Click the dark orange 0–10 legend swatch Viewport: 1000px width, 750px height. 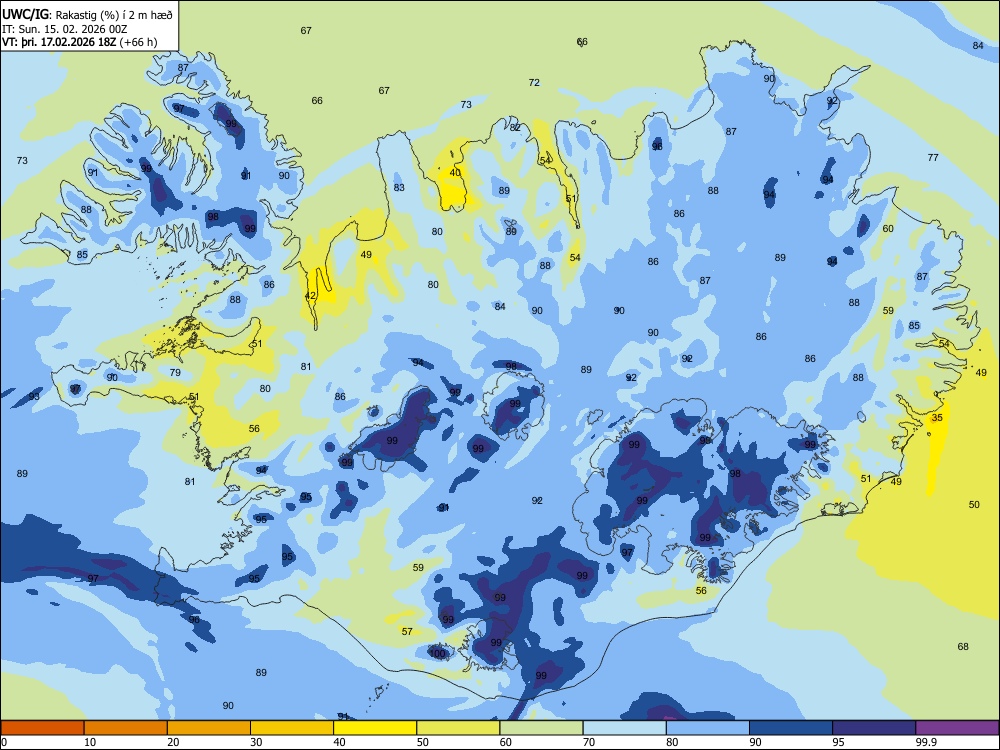point(42,728)
